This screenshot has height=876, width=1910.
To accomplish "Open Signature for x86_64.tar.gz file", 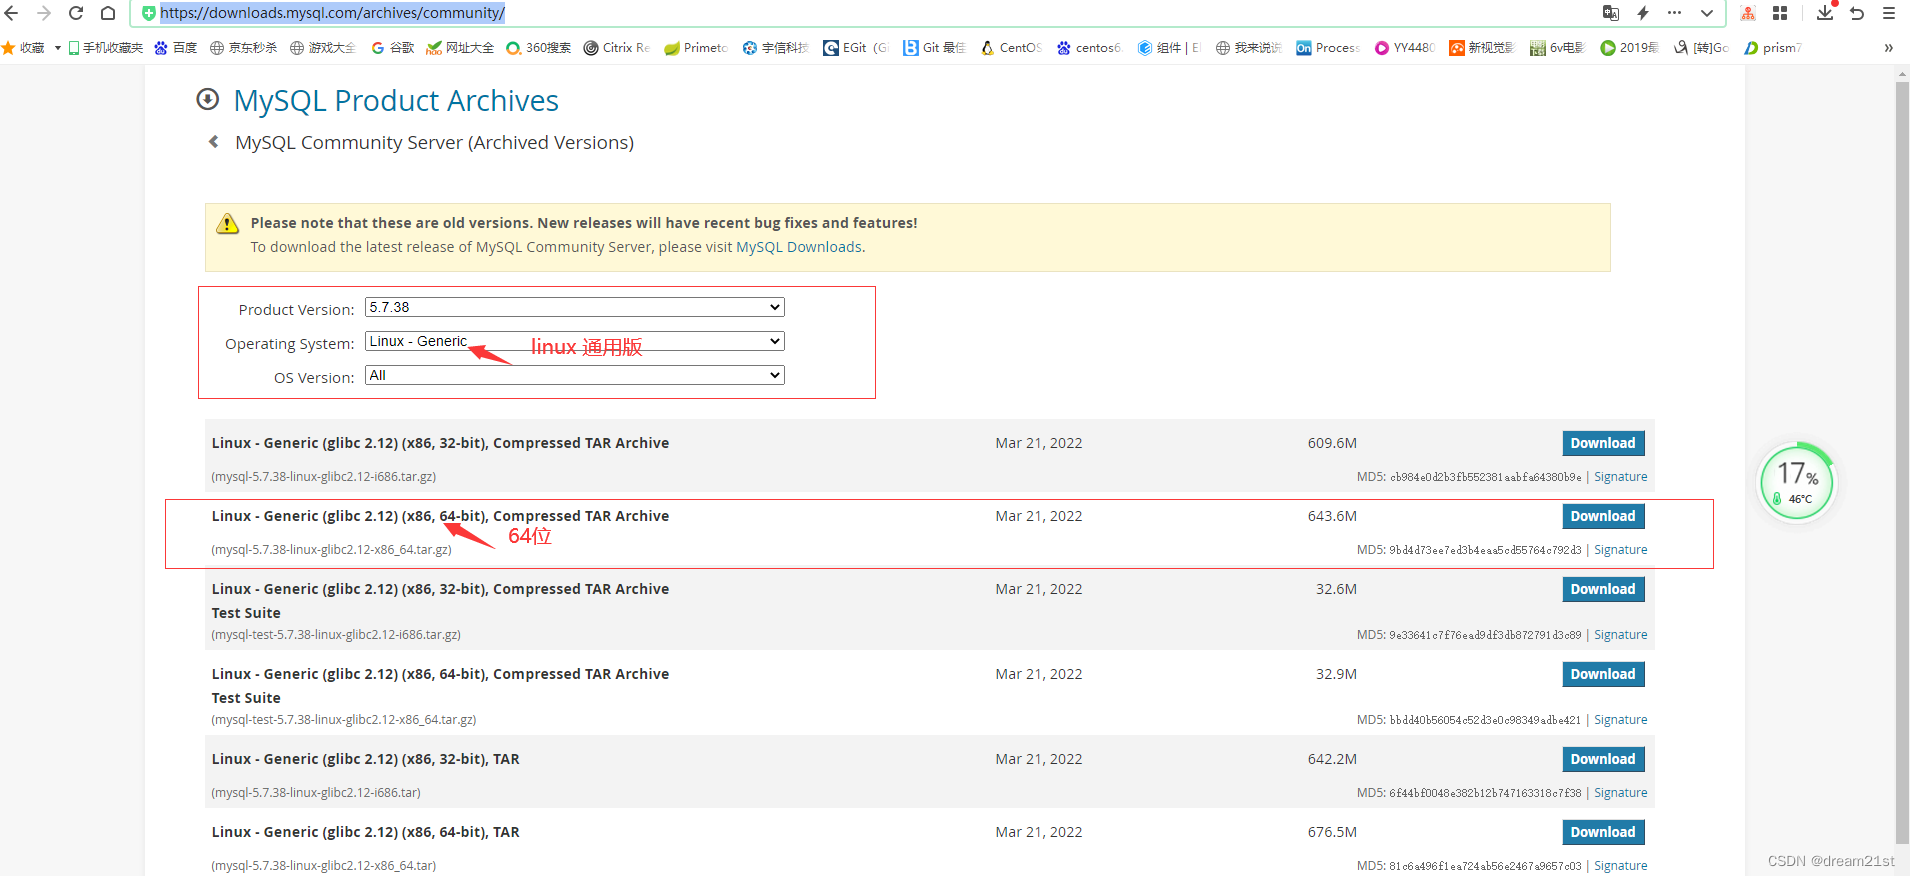I will coord(1620,550).
